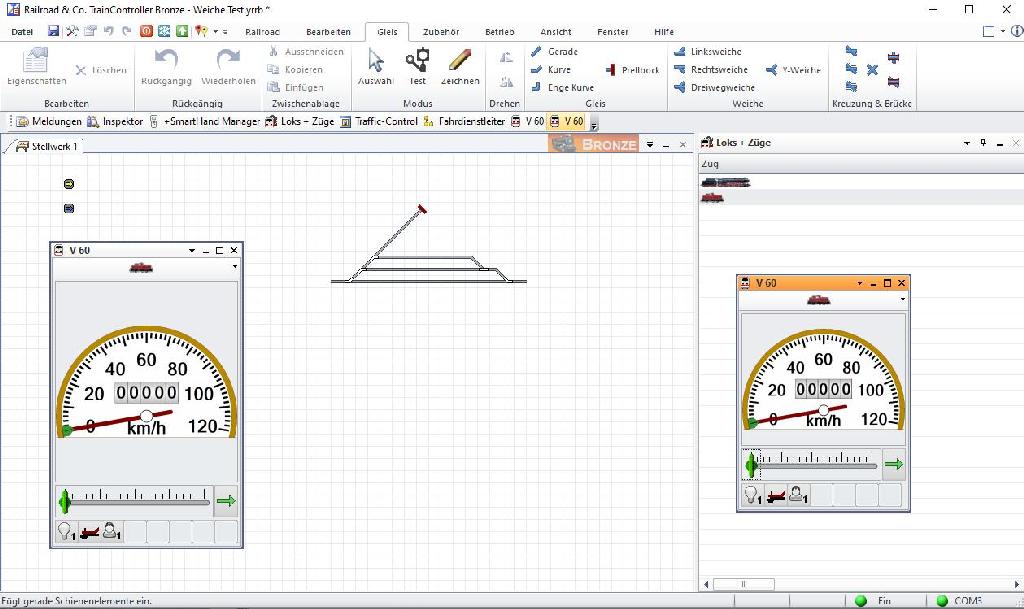
Task: Choose the Zeichnen pencil tool
Action: tap(460, 66)
